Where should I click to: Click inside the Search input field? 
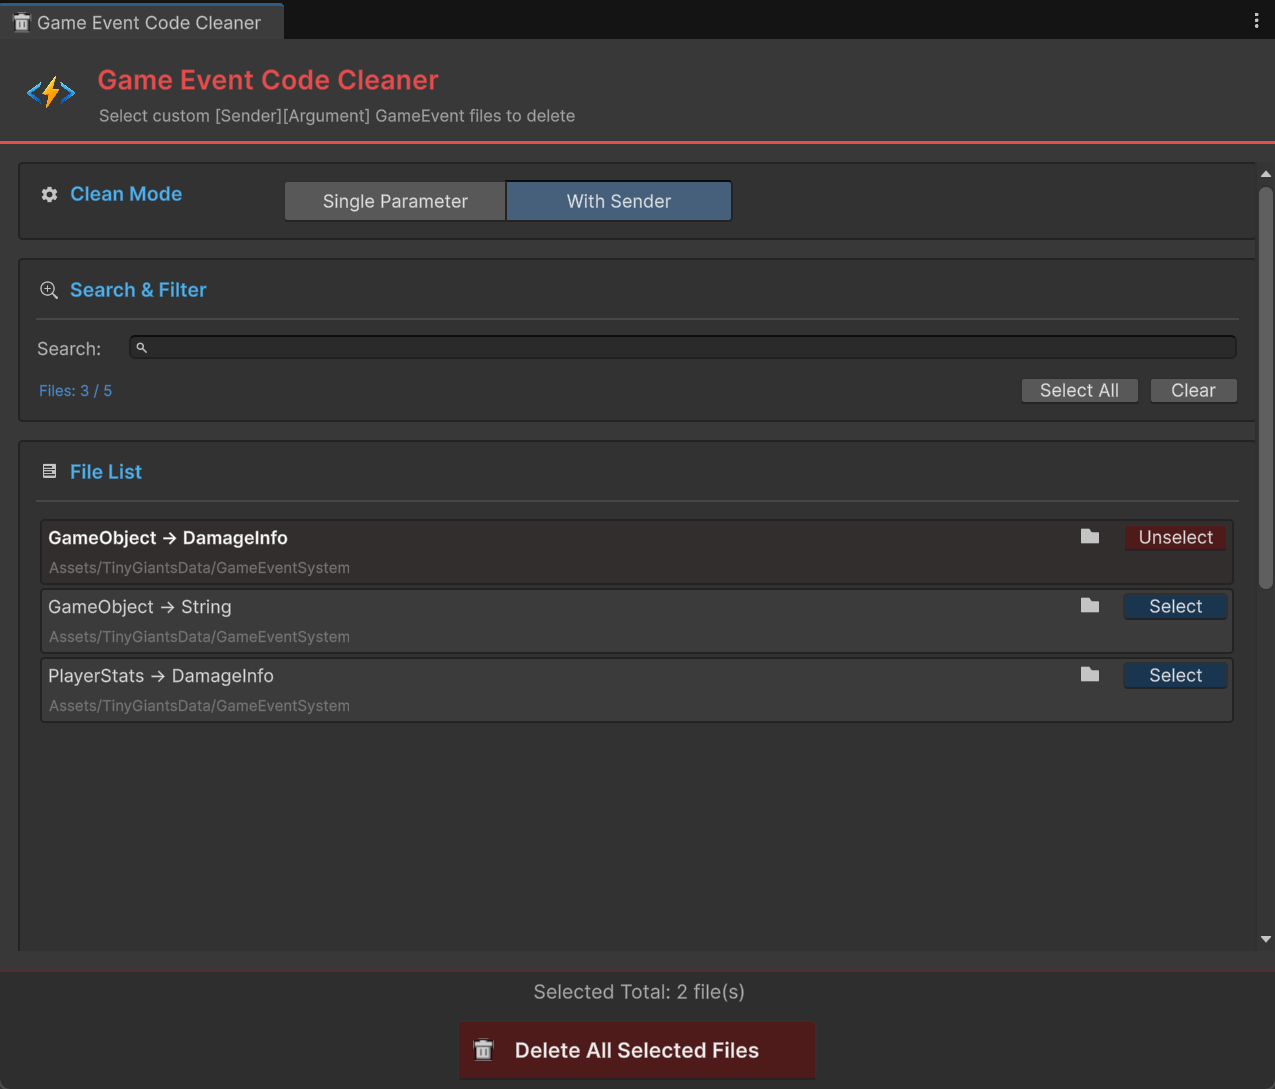683,347
